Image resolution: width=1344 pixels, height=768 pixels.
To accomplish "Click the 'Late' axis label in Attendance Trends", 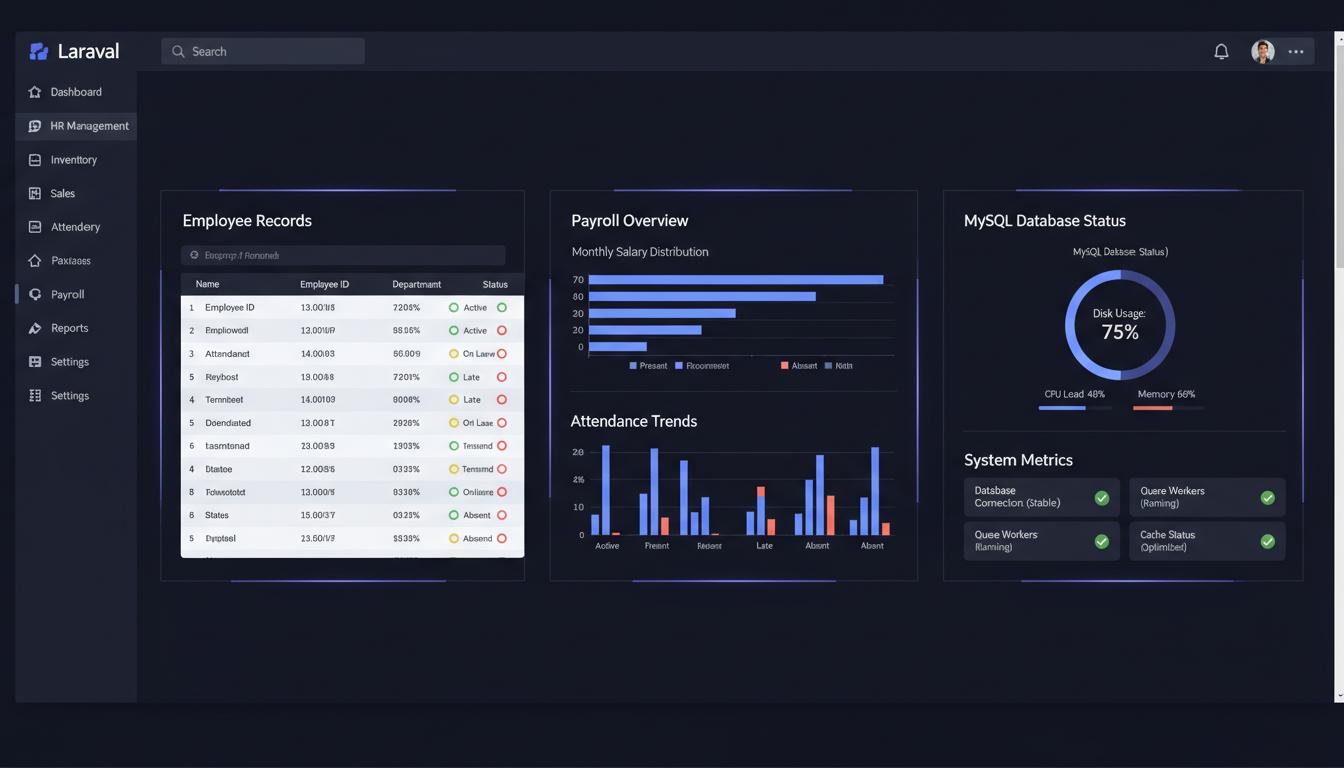I will point(764,546).
